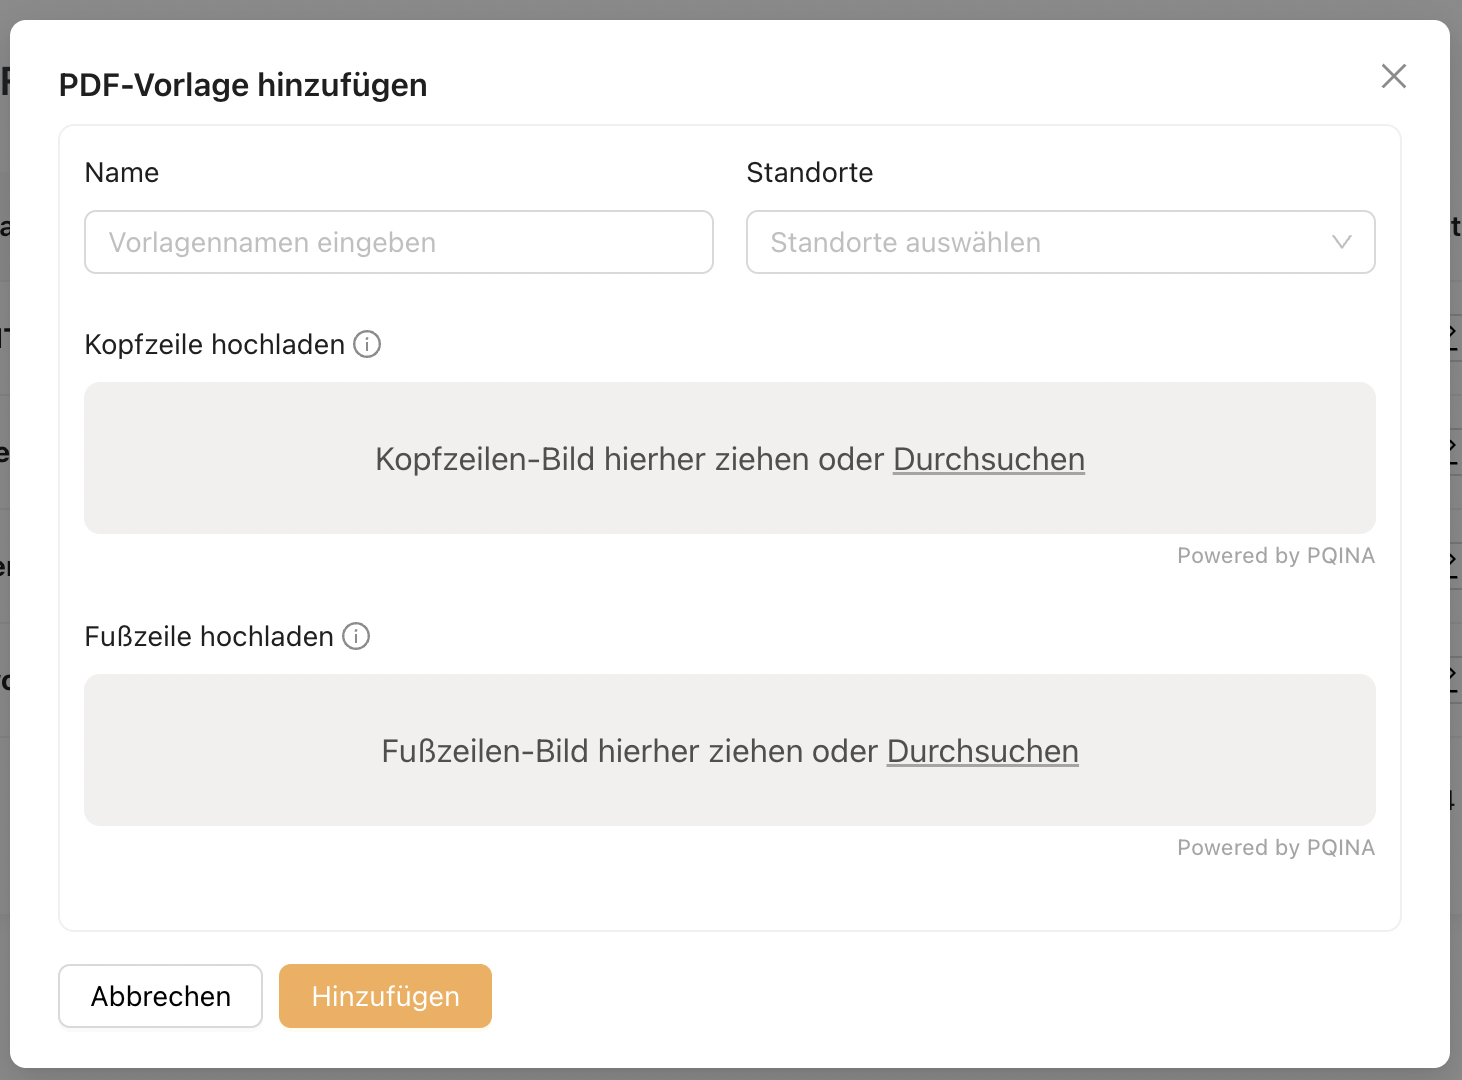Click Durchsuchen link for Fußzeilen-Bild
The height and width of the screenshot is (1080, 1462).
tap(983, 751)
